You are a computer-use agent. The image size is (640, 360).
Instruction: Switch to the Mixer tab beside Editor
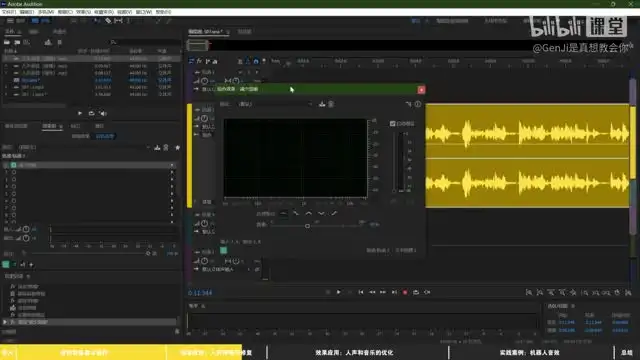(x=244, y=31)
